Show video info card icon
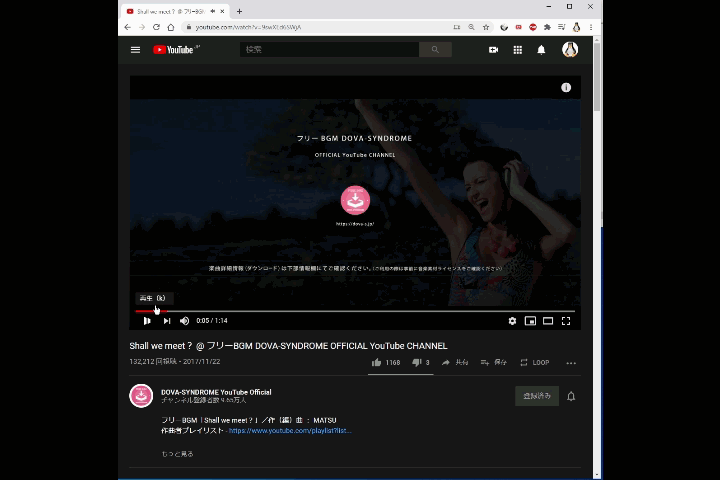The height and width of the screenshot is (480, 720). click(566, 87)
